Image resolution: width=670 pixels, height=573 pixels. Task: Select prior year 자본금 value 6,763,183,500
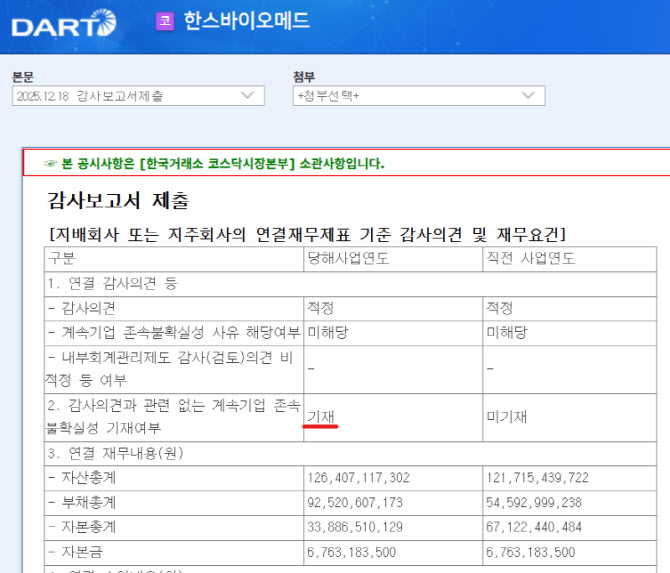click(530, 552)
